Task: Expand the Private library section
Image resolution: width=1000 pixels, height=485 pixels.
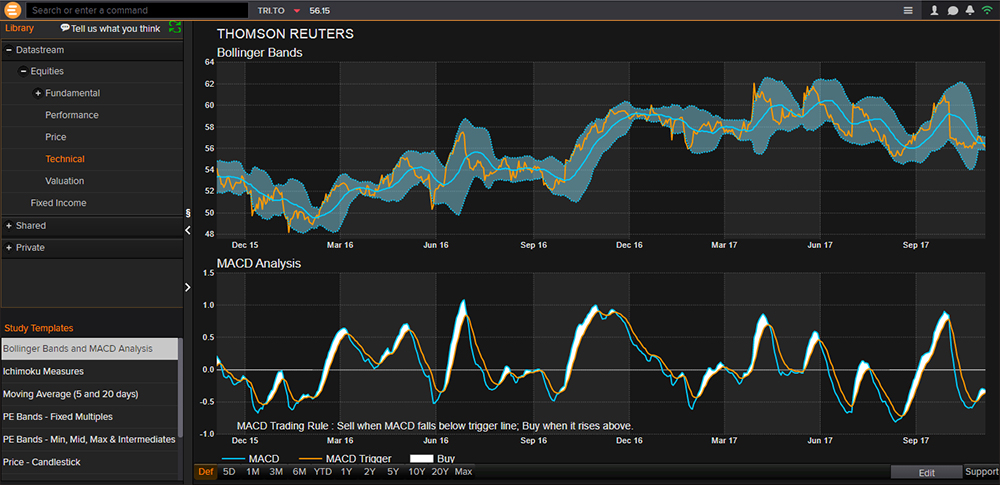Action: [9, 248]
